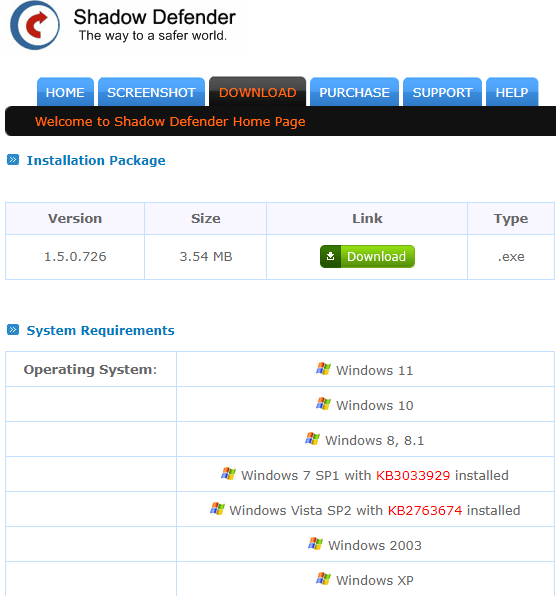The image size is (556, 596).
Task: Click the Windows flag icon beside Windows Vista SP2
Action: tap(217, 509)
